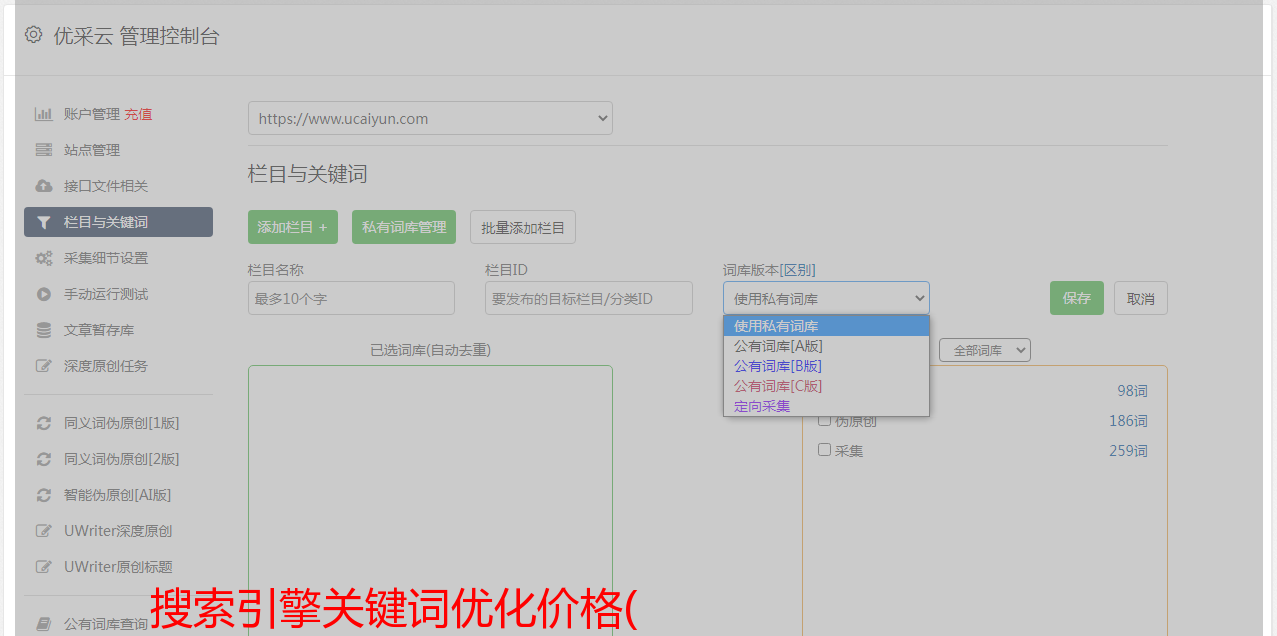Viewport: 1277px width, 636px height.
Task: Click the gears icon for 采集细节设置
Action: pyautogui.click(x=44, y=258)
